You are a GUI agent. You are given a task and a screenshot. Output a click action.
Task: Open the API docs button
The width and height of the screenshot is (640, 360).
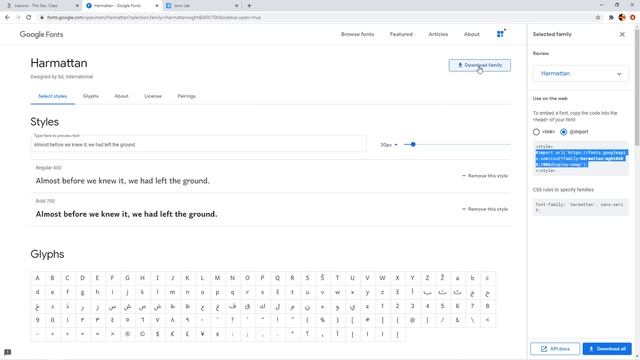[x=555, y=349]
